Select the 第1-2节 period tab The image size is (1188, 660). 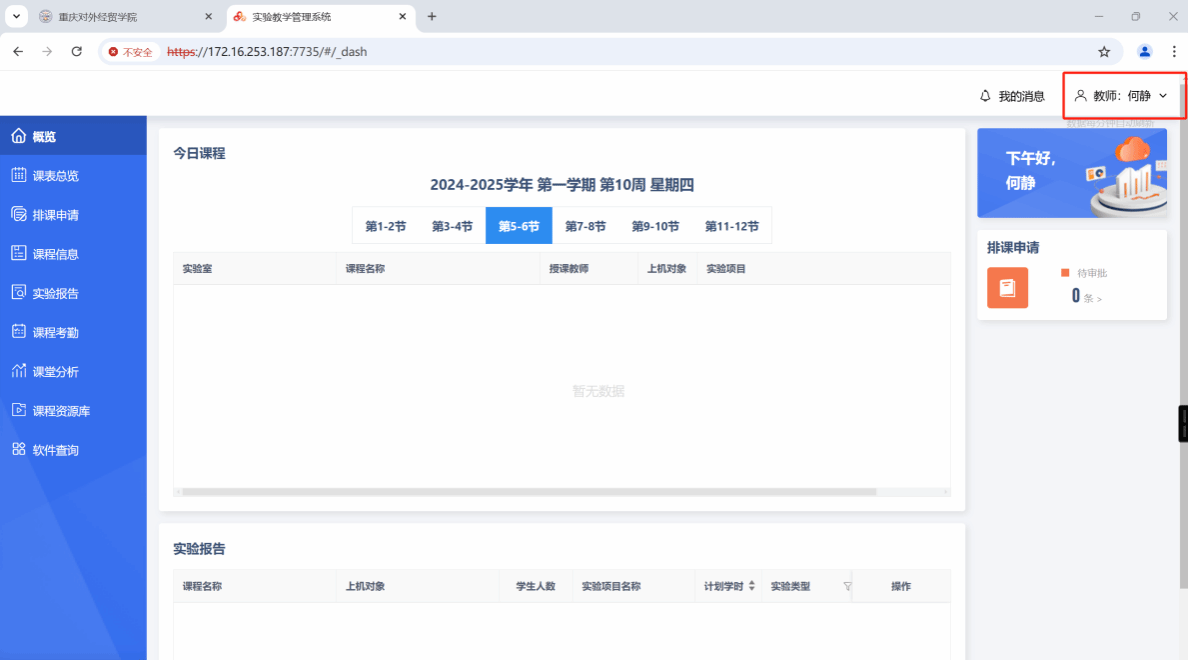pos(385,226)
